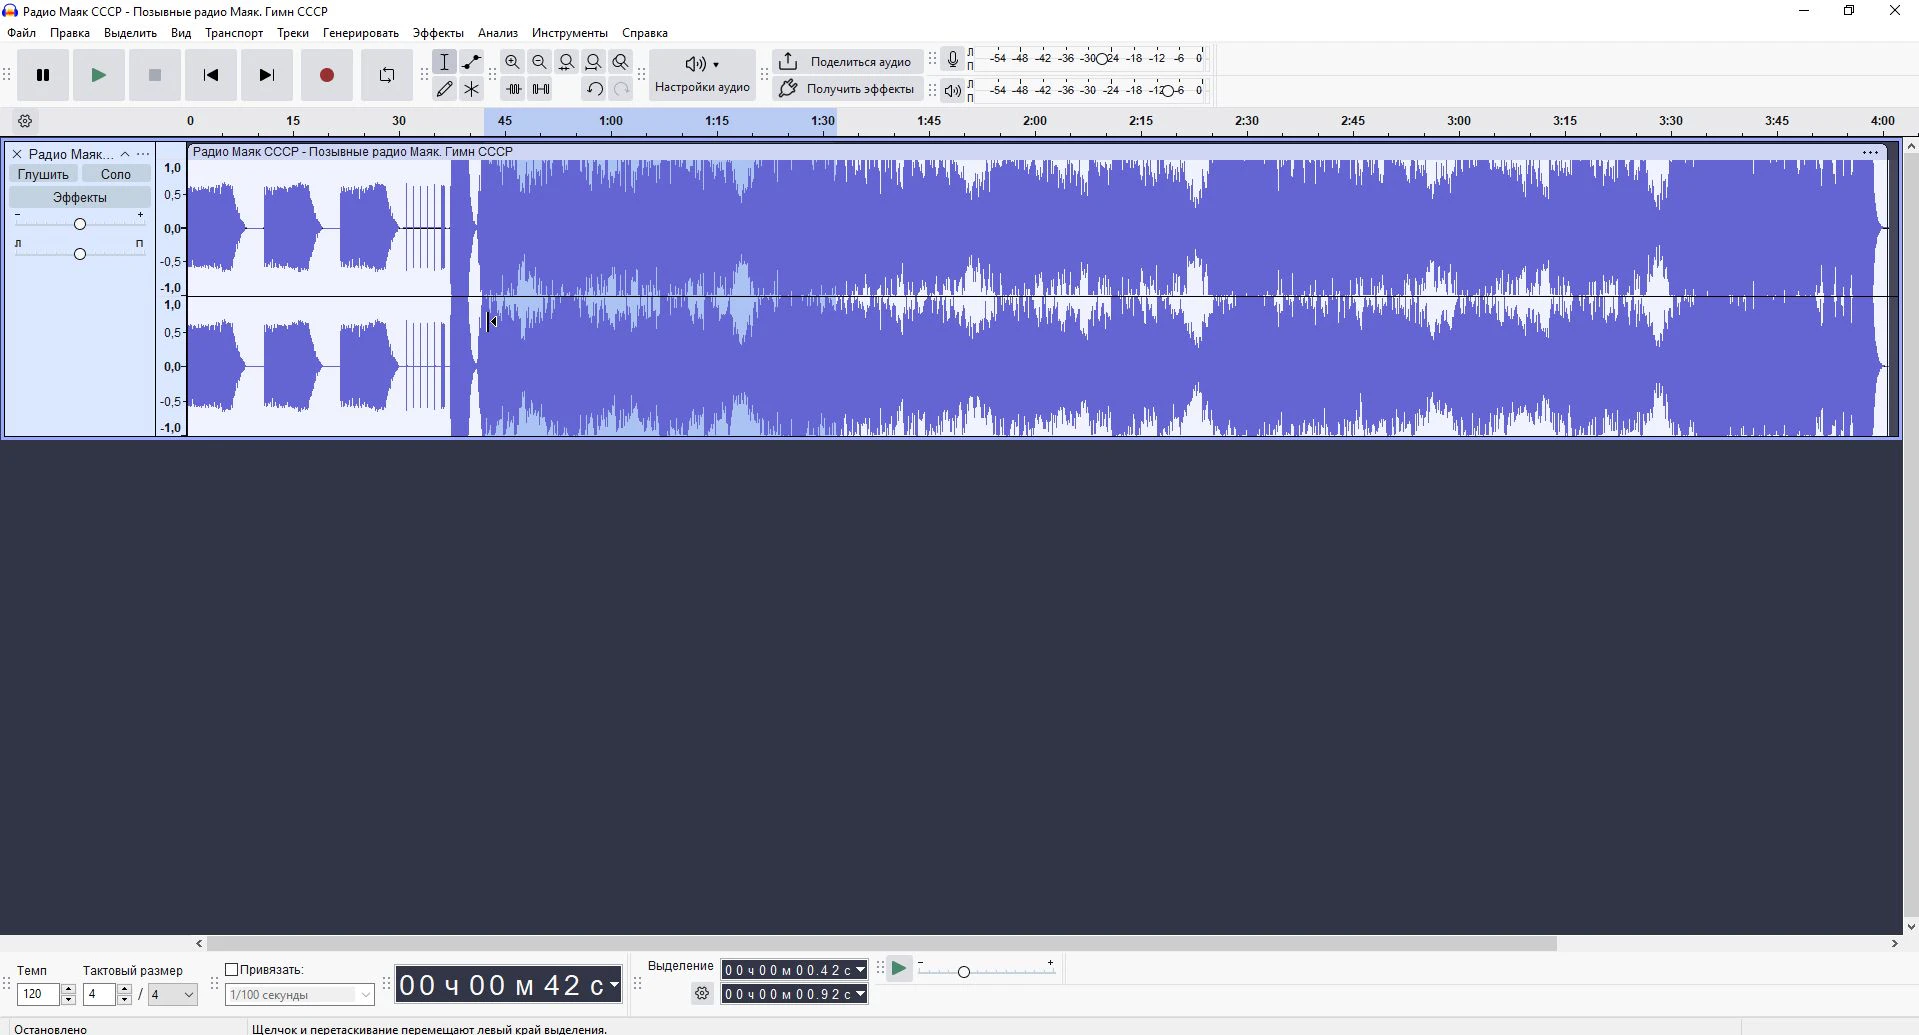
Task: Adjust recording level slider knob
Action: point(1102,59)
